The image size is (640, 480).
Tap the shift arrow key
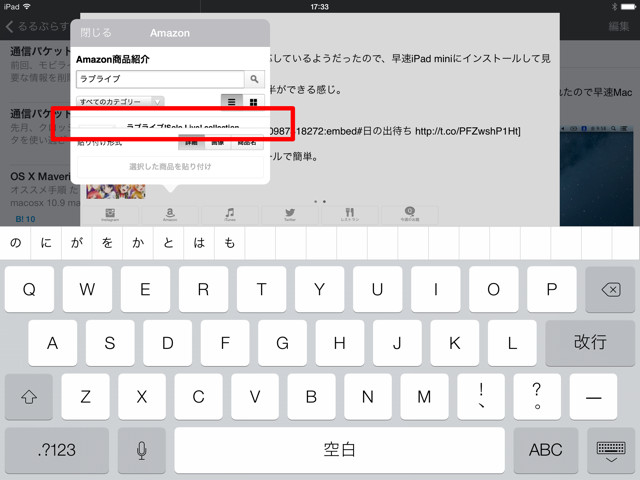pyautogui.click(x=29, y=397)
